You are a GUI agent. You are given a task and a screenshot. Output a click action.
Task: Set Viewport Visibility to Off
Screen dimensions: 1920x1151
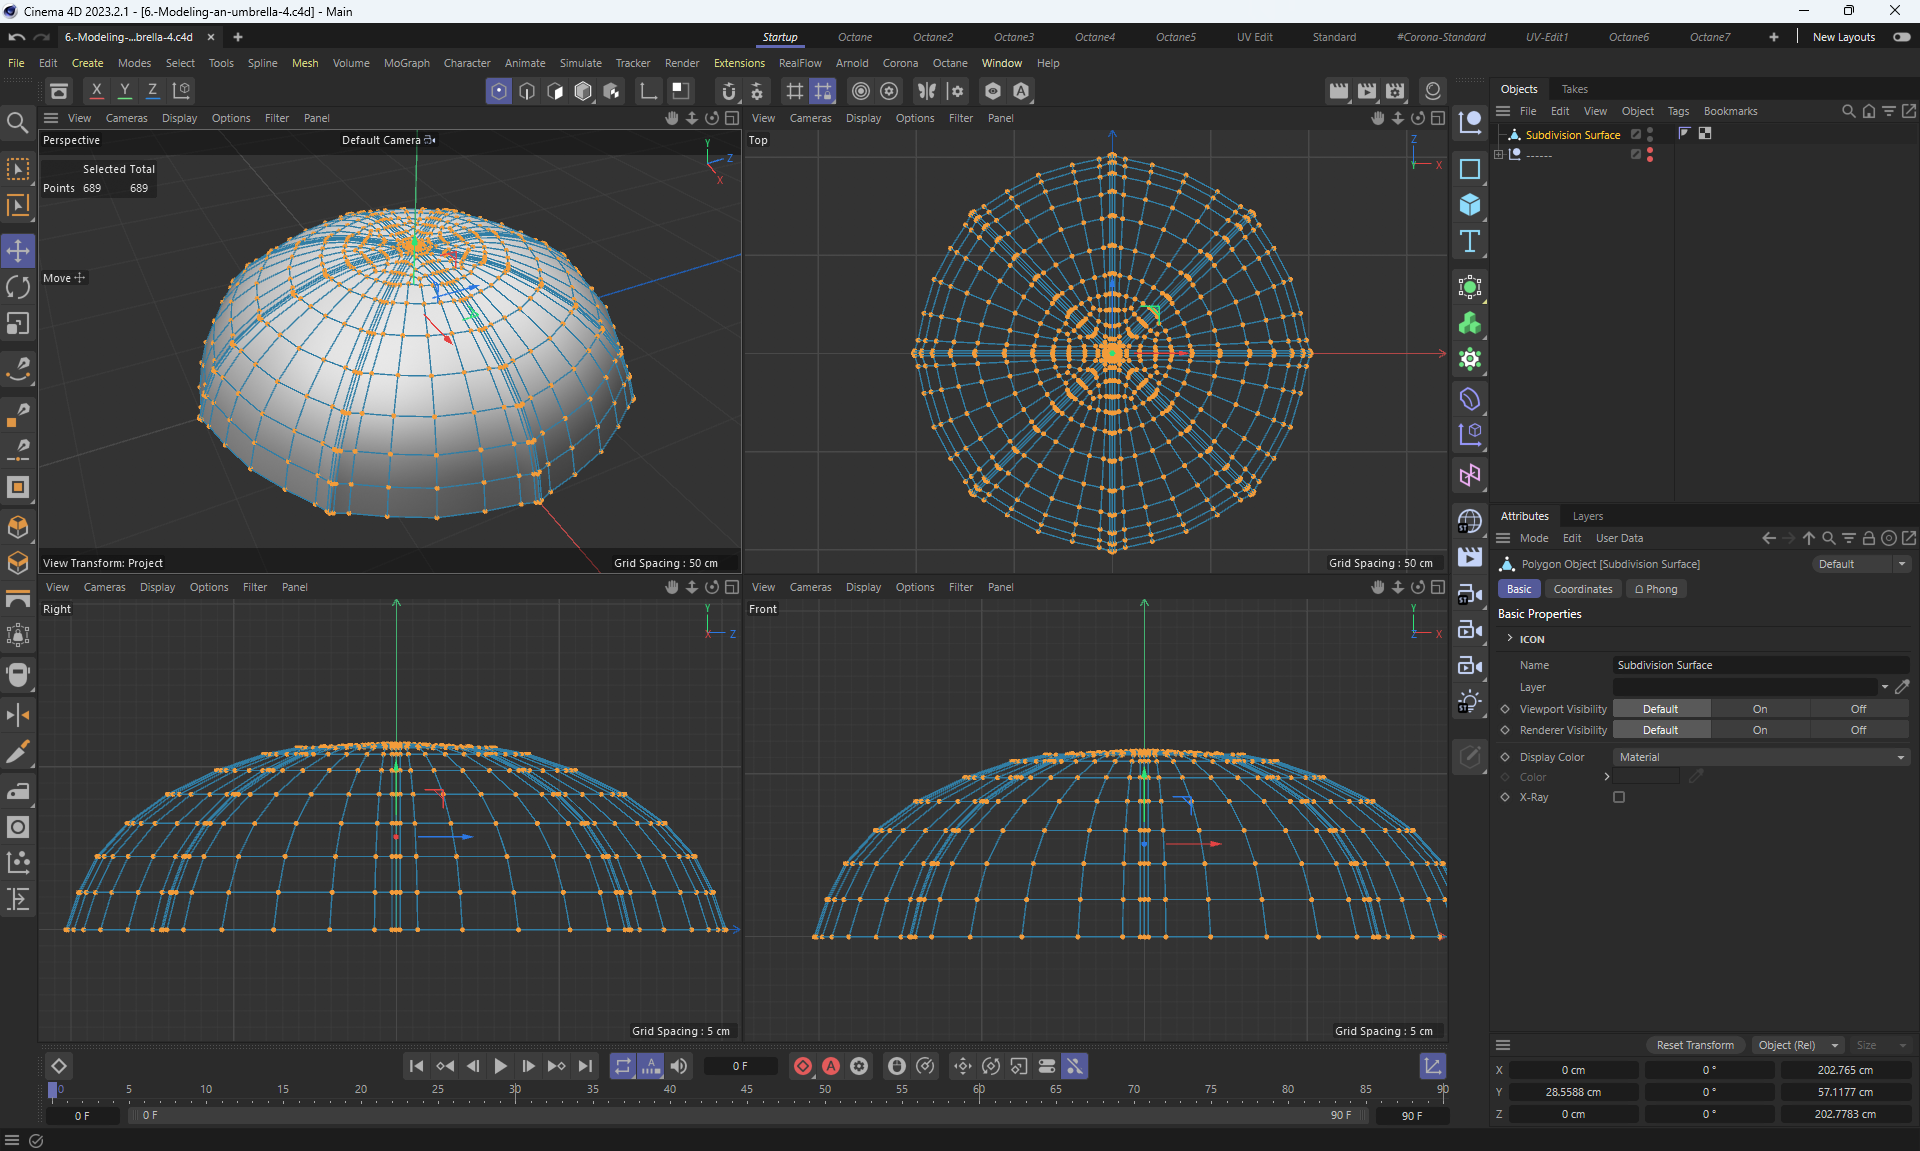[x=1857, y=709]
